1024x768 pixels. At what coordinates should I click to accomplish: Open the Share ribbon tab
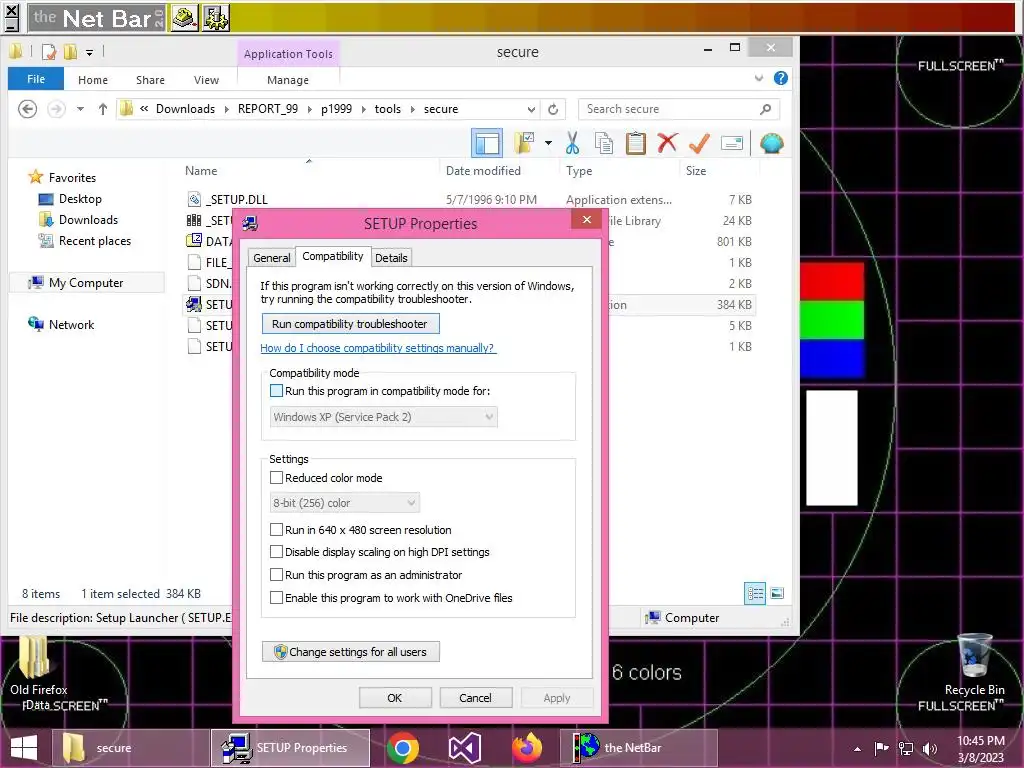coord(150,80)
